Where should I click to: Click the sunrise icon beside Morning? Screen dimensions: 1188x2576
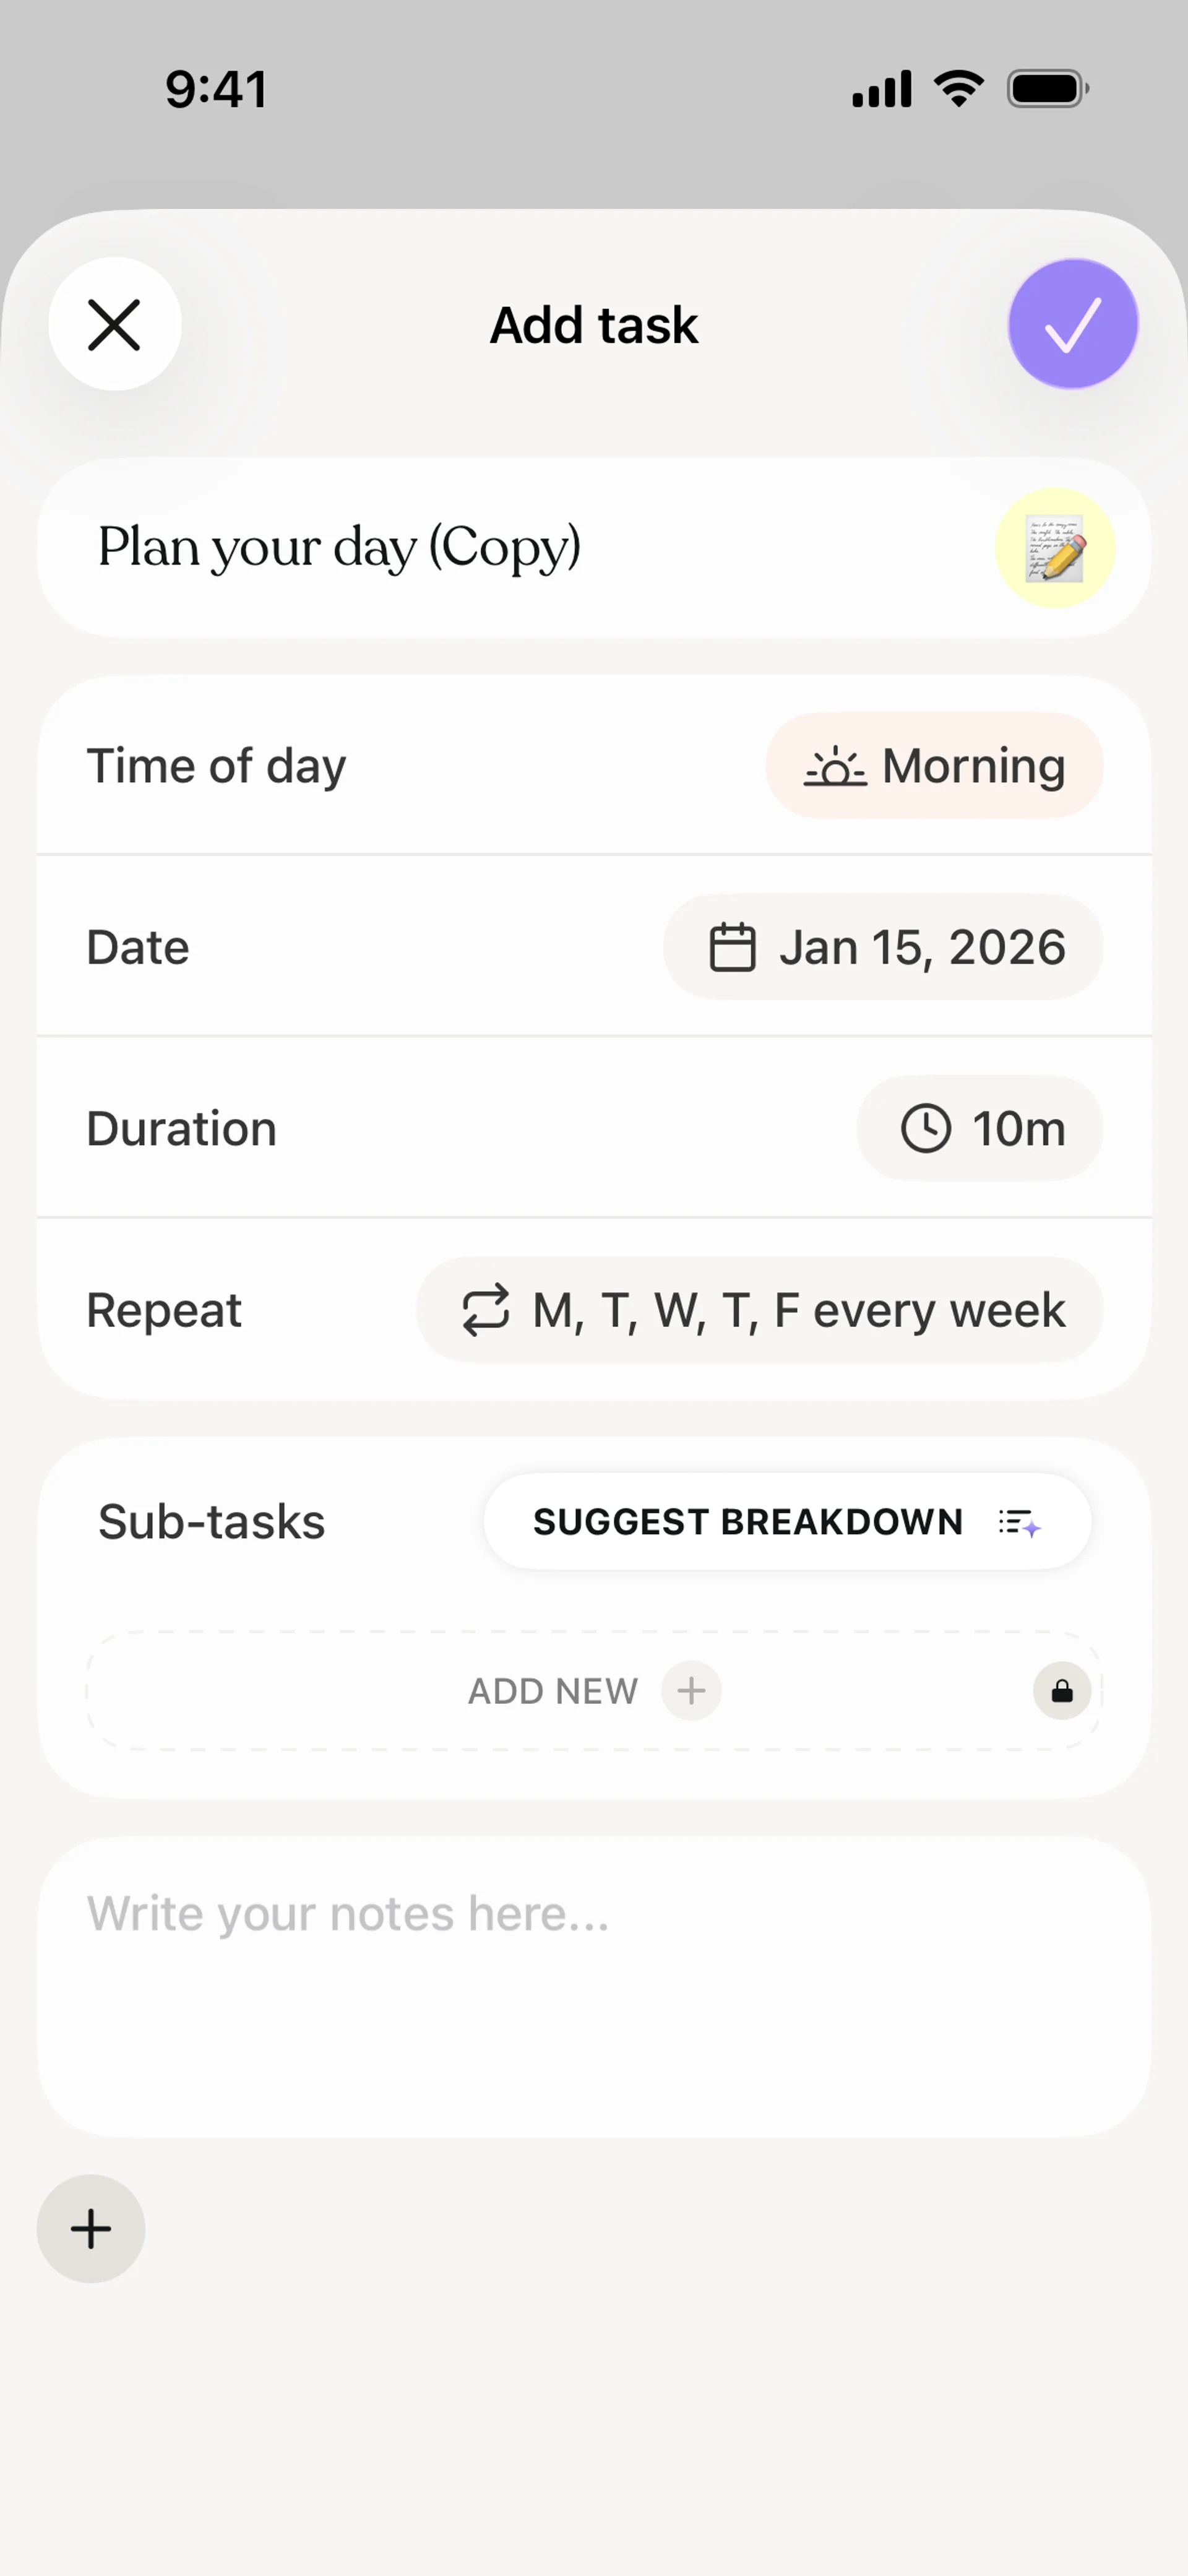tap(835, 768)
